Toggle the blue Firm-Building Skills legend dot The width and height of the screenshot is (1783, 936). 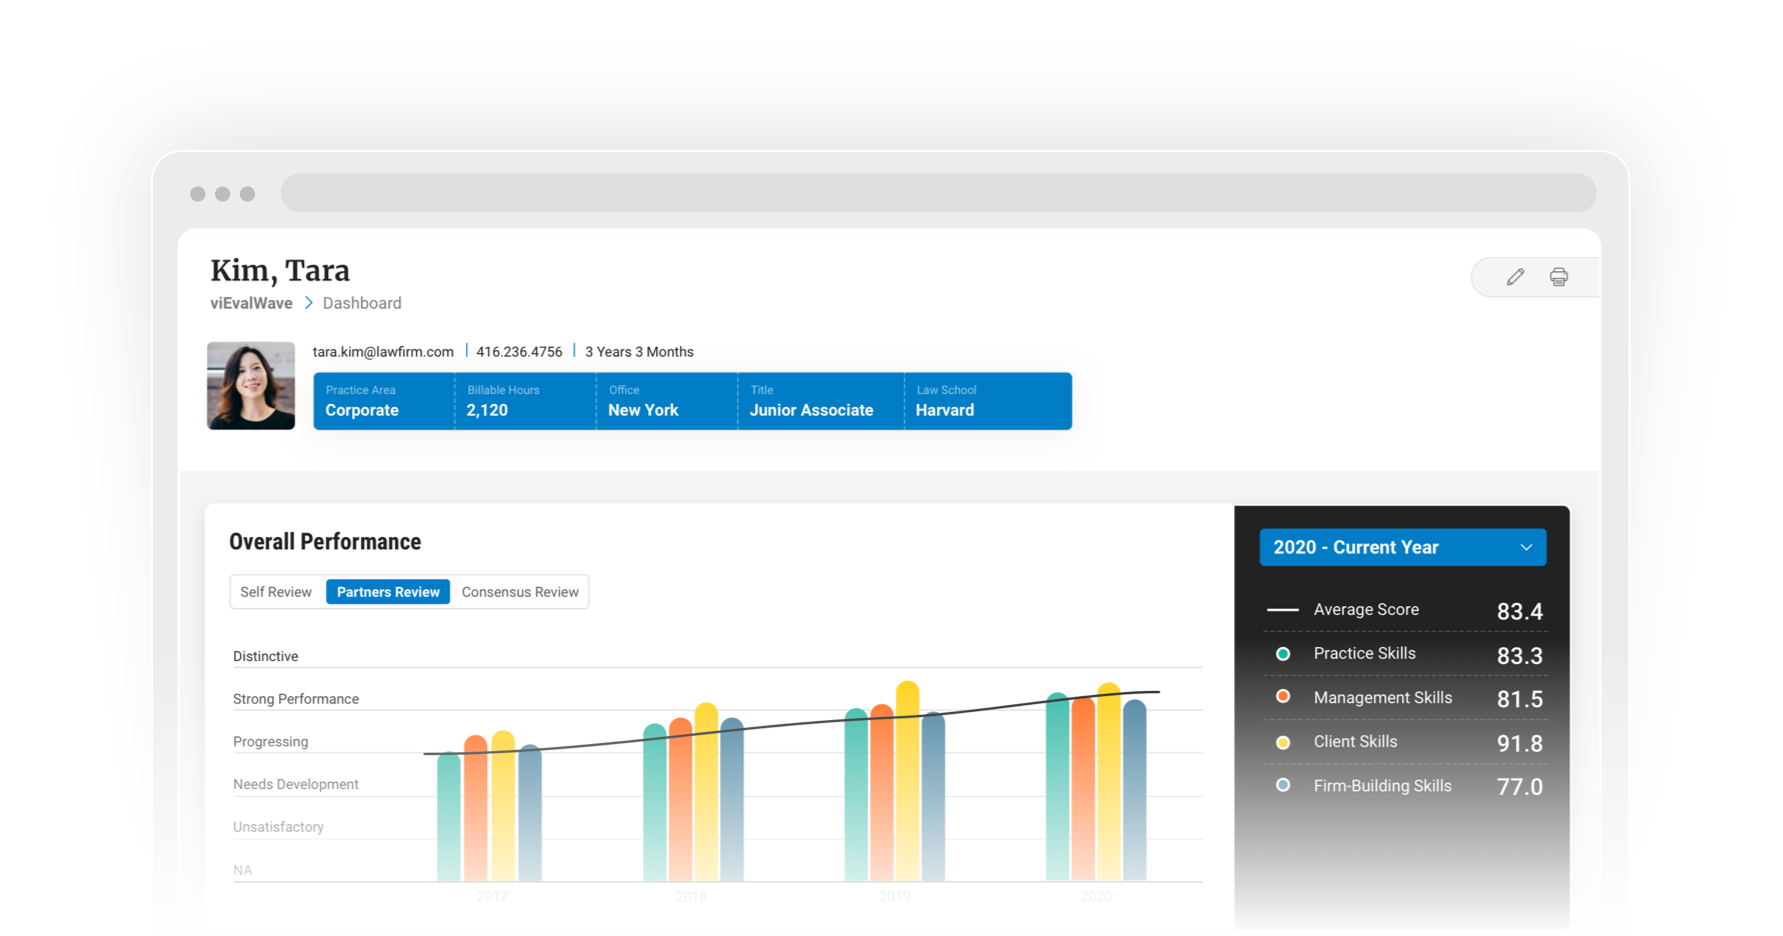(1283, 785)
